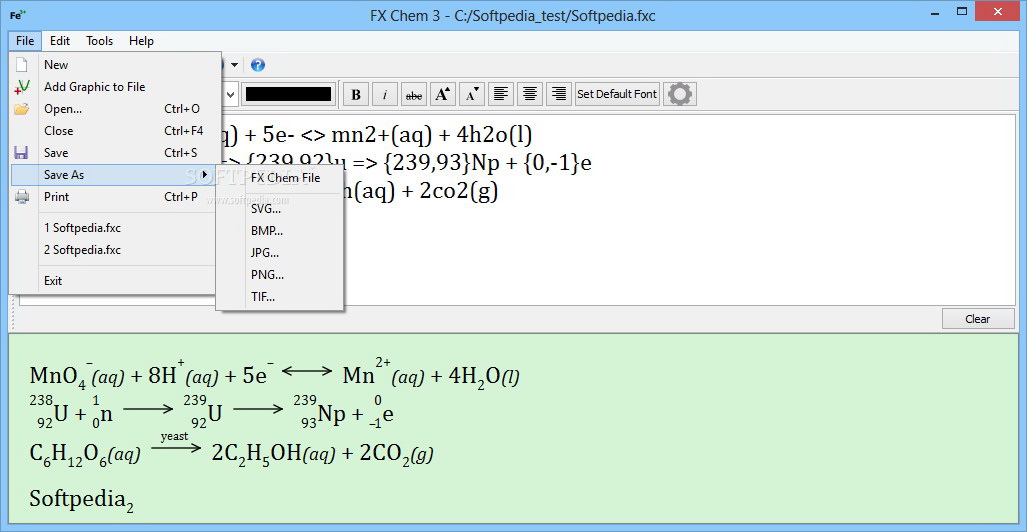Pick the black font color swatch
The width and height of the screenshot is (1027, 532).
(288, 94)
